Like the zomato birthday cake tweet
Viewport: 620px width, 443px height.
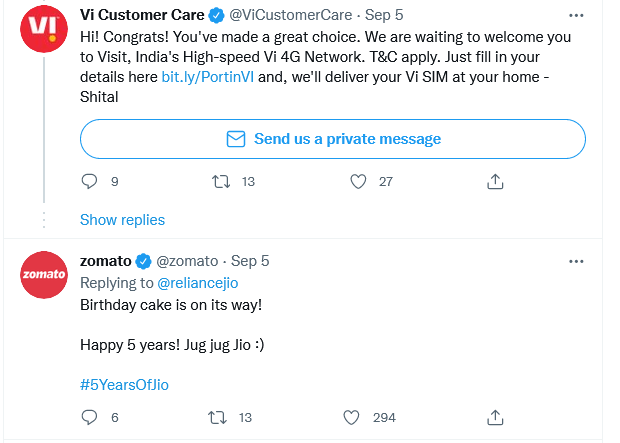coord(351,417)
